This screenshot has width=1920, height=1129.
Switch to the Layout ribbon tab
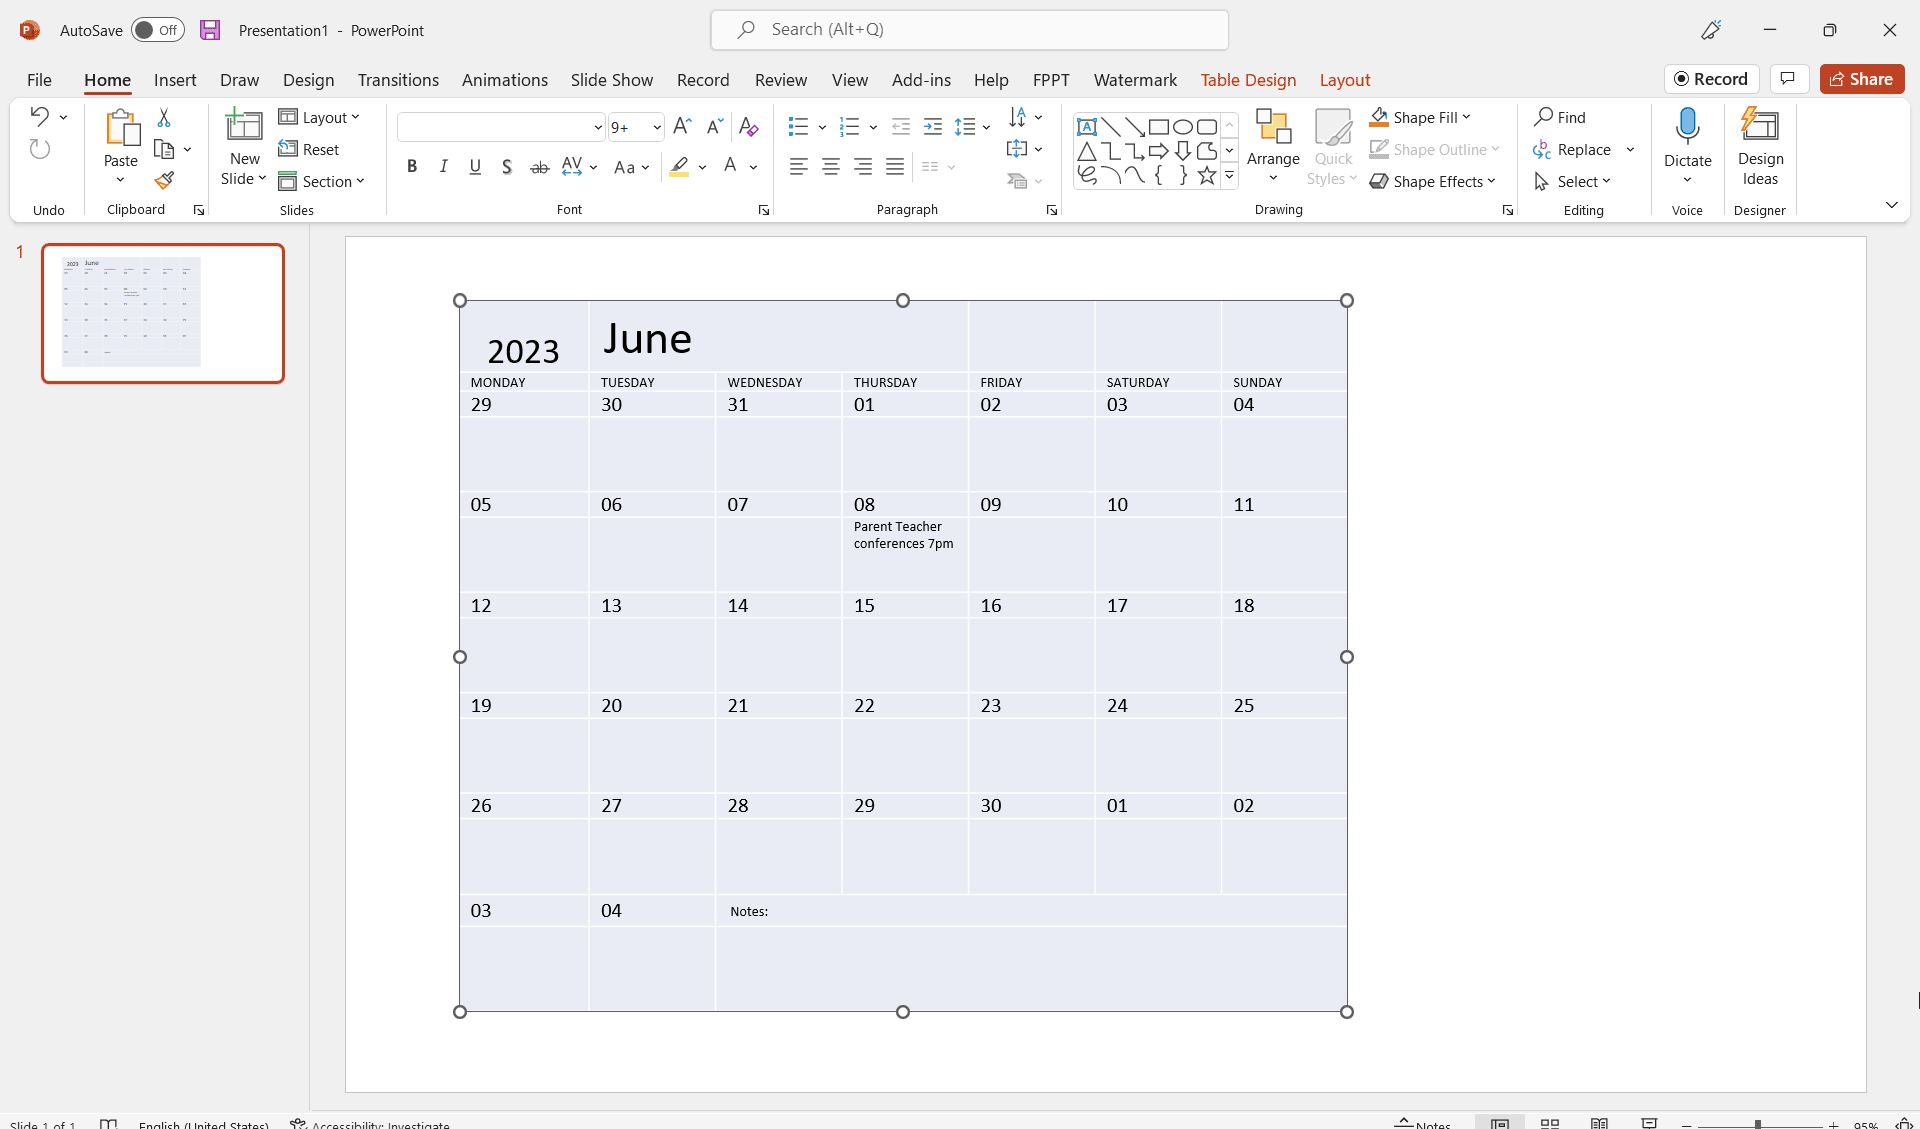(x=1344, y=79)
